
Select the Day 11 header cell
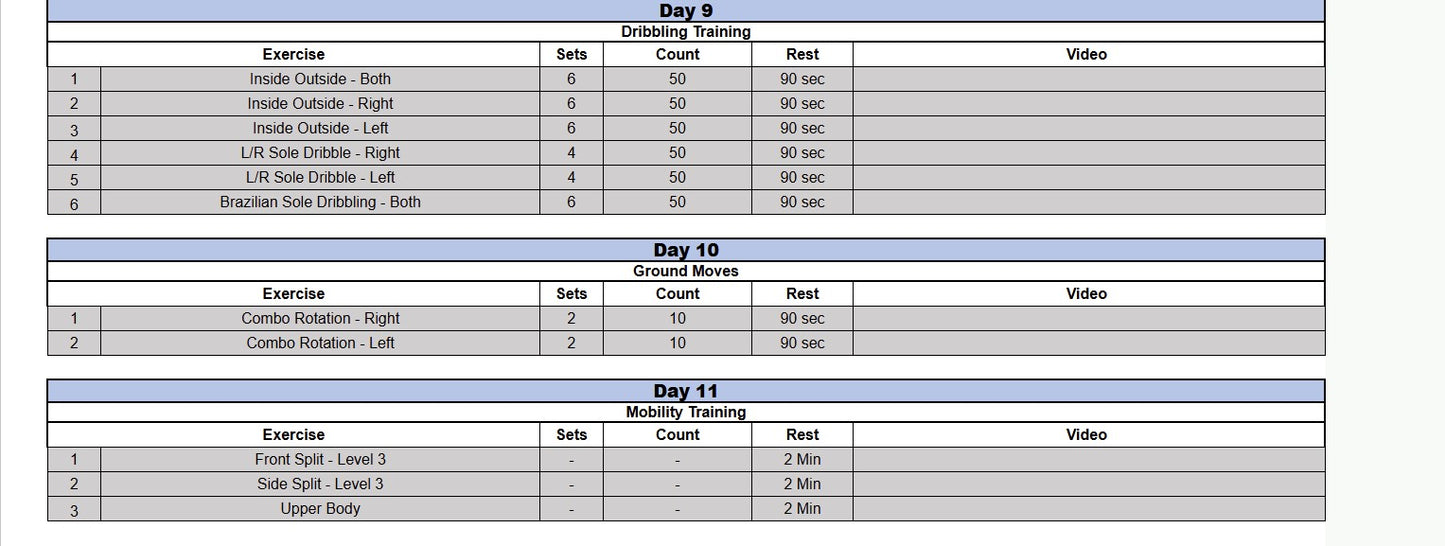[x=686, y=391]
